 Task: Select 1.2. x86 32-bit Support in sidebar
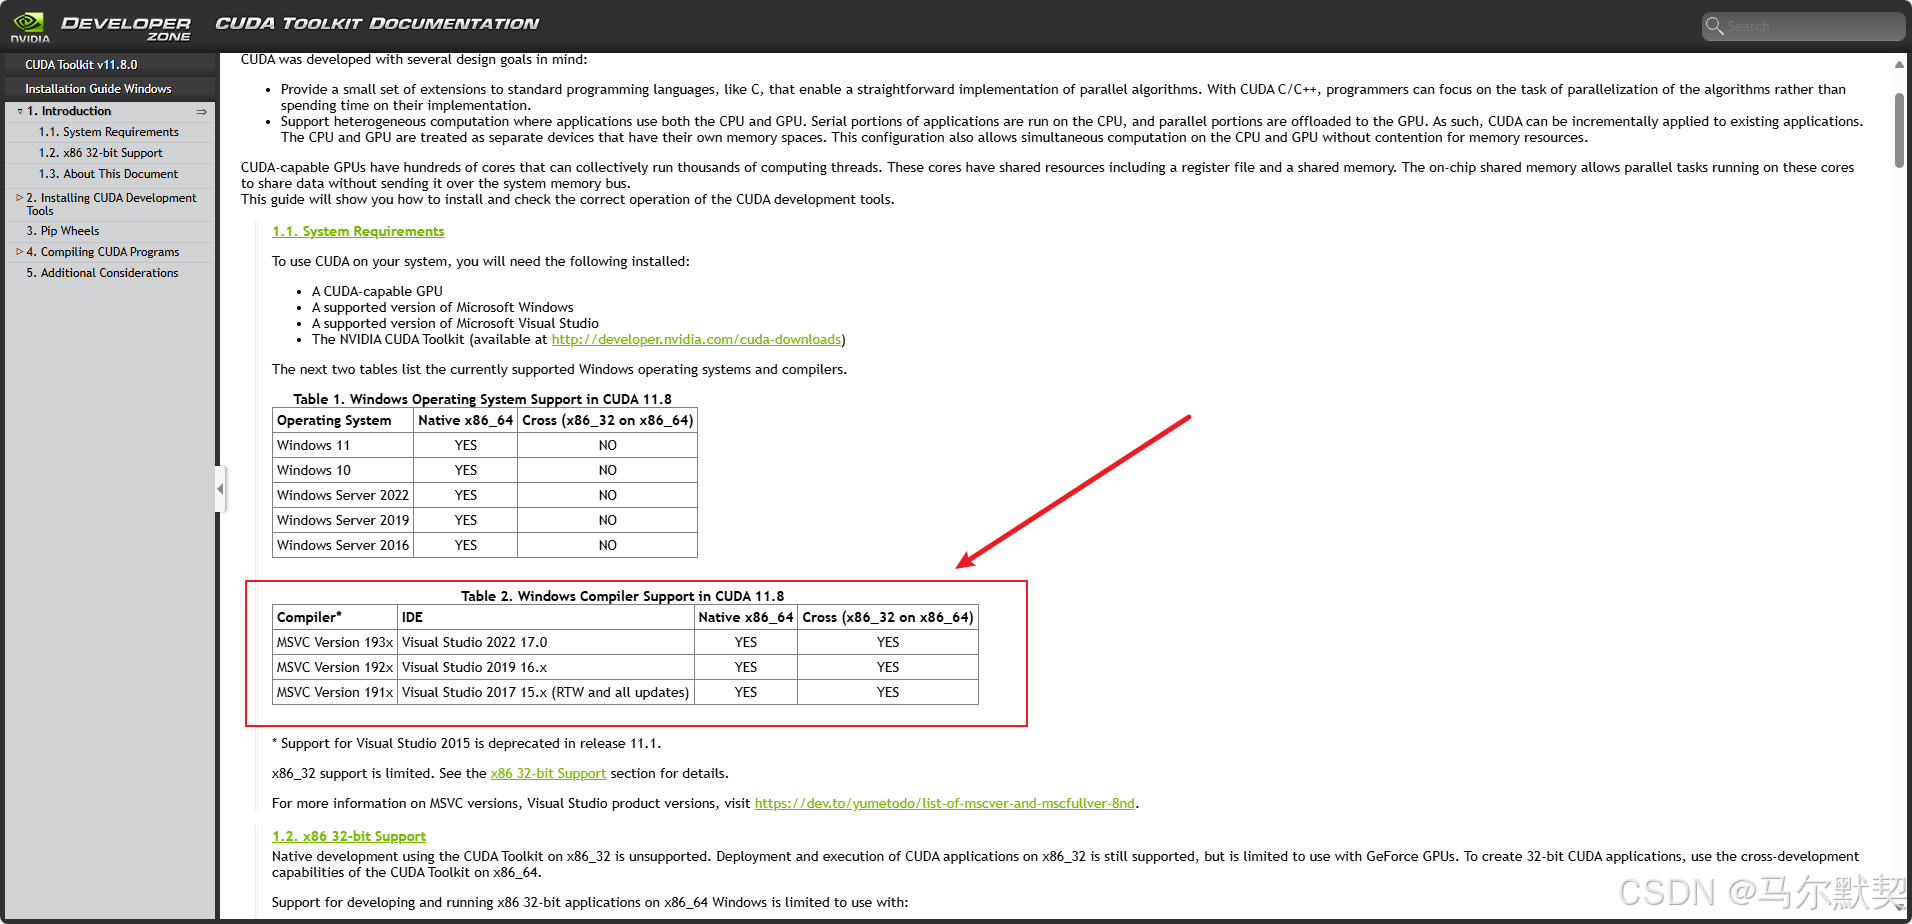[101, 153]
